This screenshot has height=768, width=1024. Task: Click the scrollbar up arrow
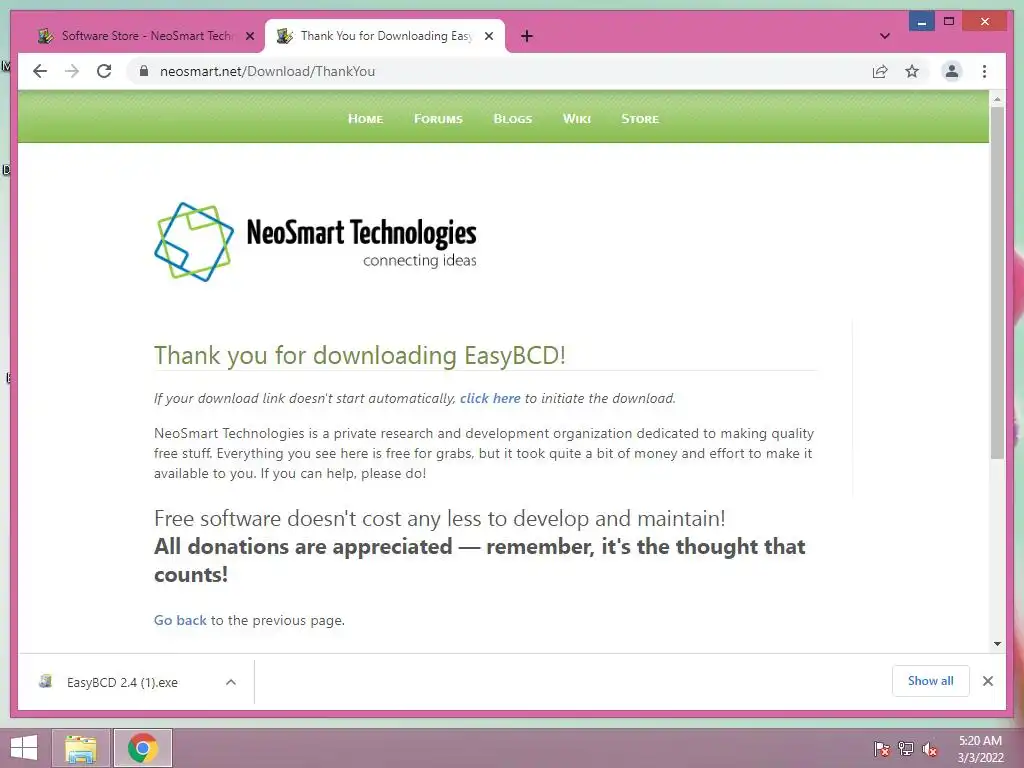coord(997,99)
